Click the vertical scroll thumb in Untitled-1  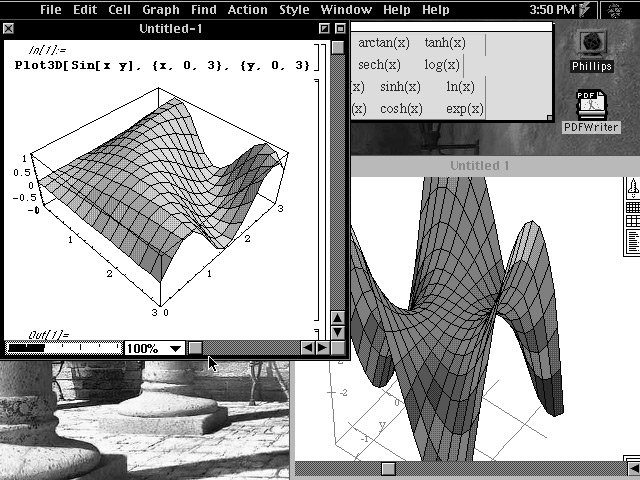338,48
